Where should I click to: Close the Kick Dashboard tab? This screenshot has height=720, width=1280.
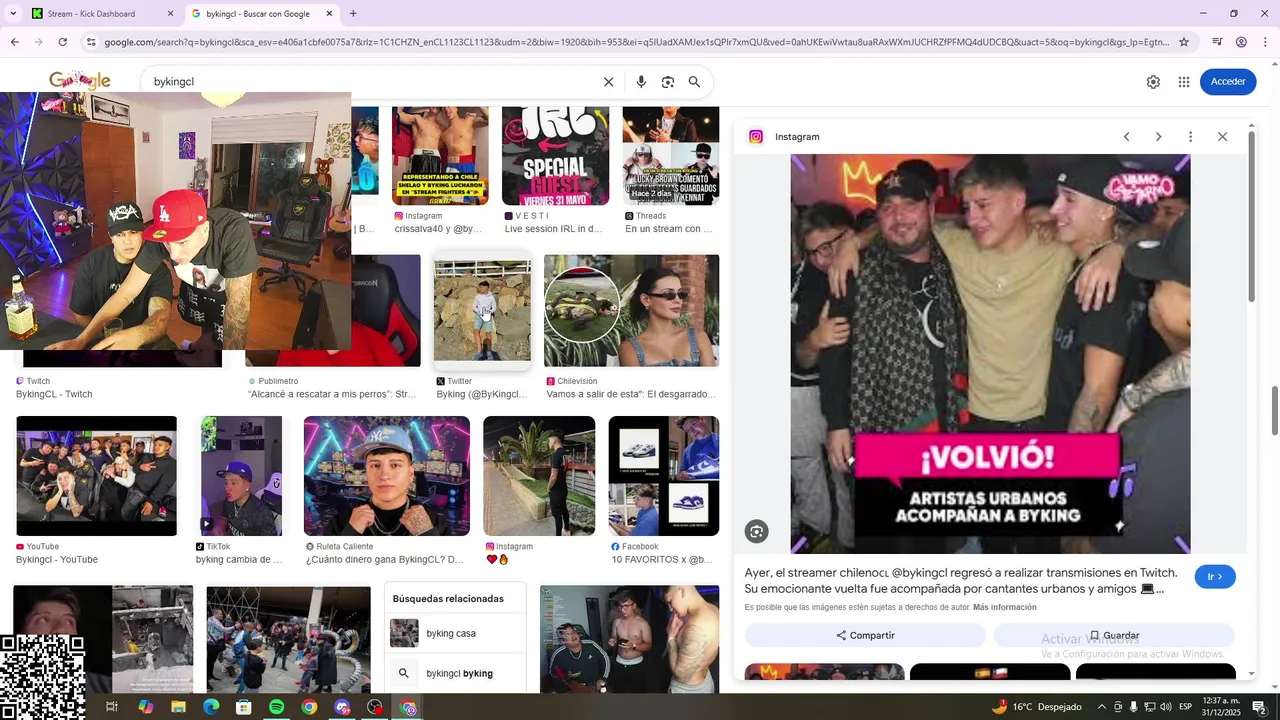[170, 14]
